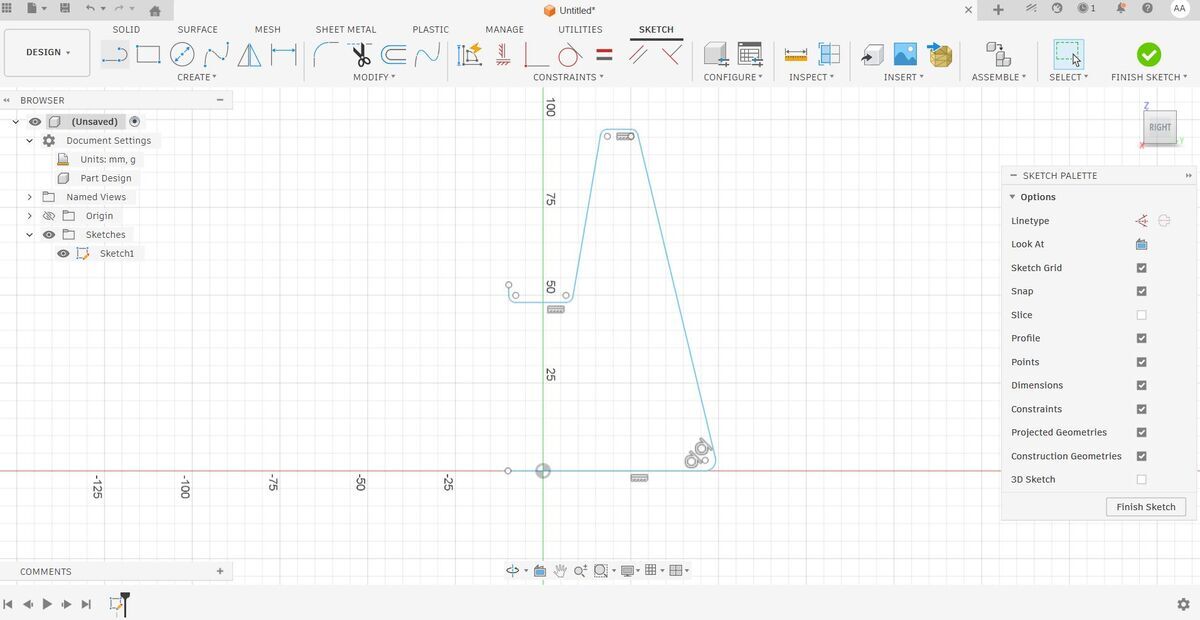
Task: Click the Window Select tool icon
Action: pyautogui.click(x=1068, y=54)
